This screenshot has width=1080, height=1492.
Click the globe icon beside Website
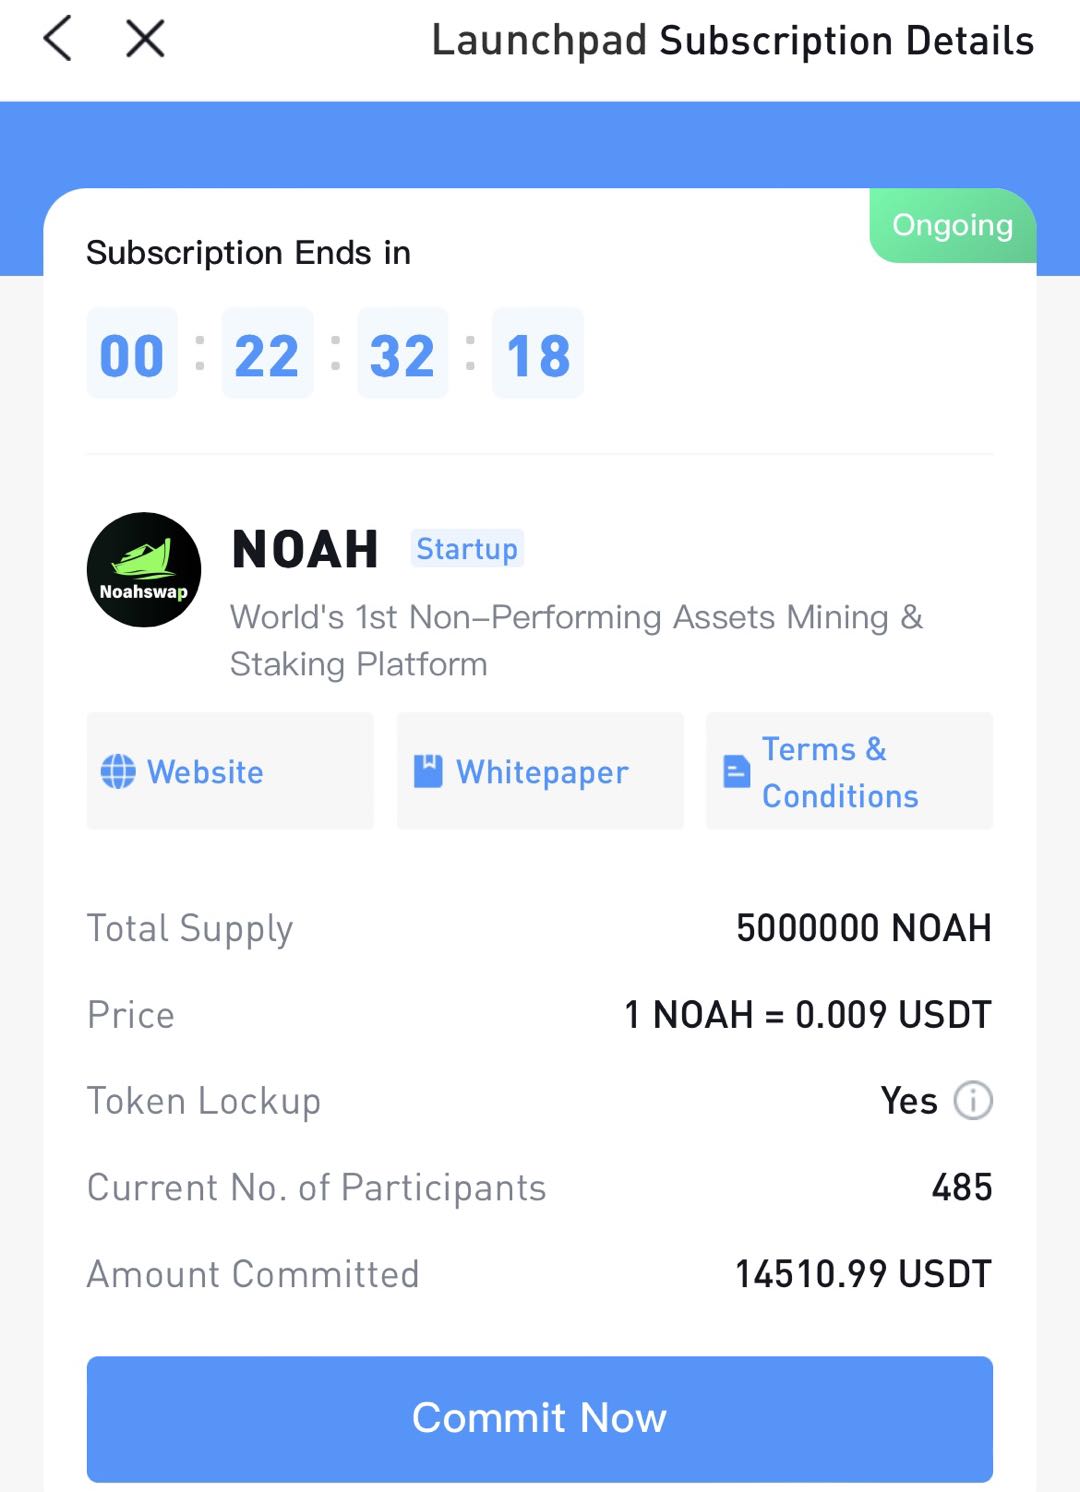[x=118, y=772]
